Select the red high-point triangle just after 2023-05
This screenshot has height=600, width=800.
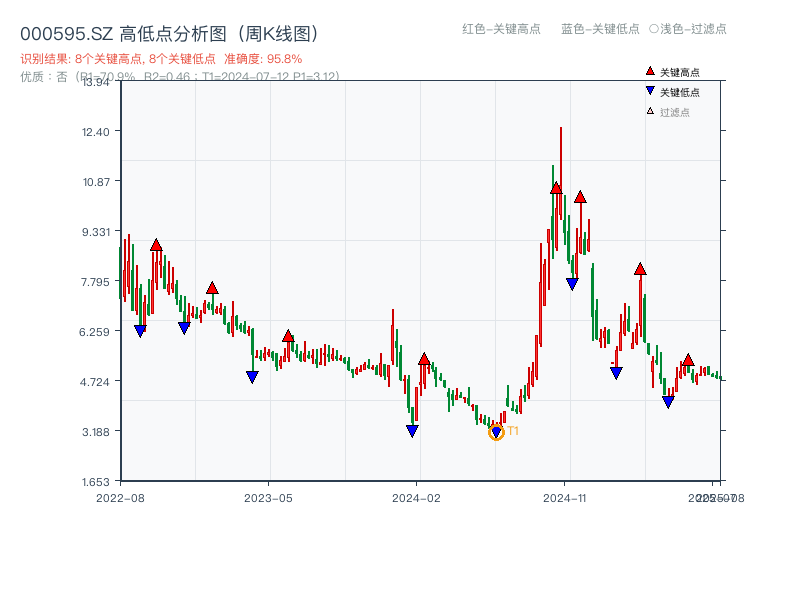click(288, 336)
